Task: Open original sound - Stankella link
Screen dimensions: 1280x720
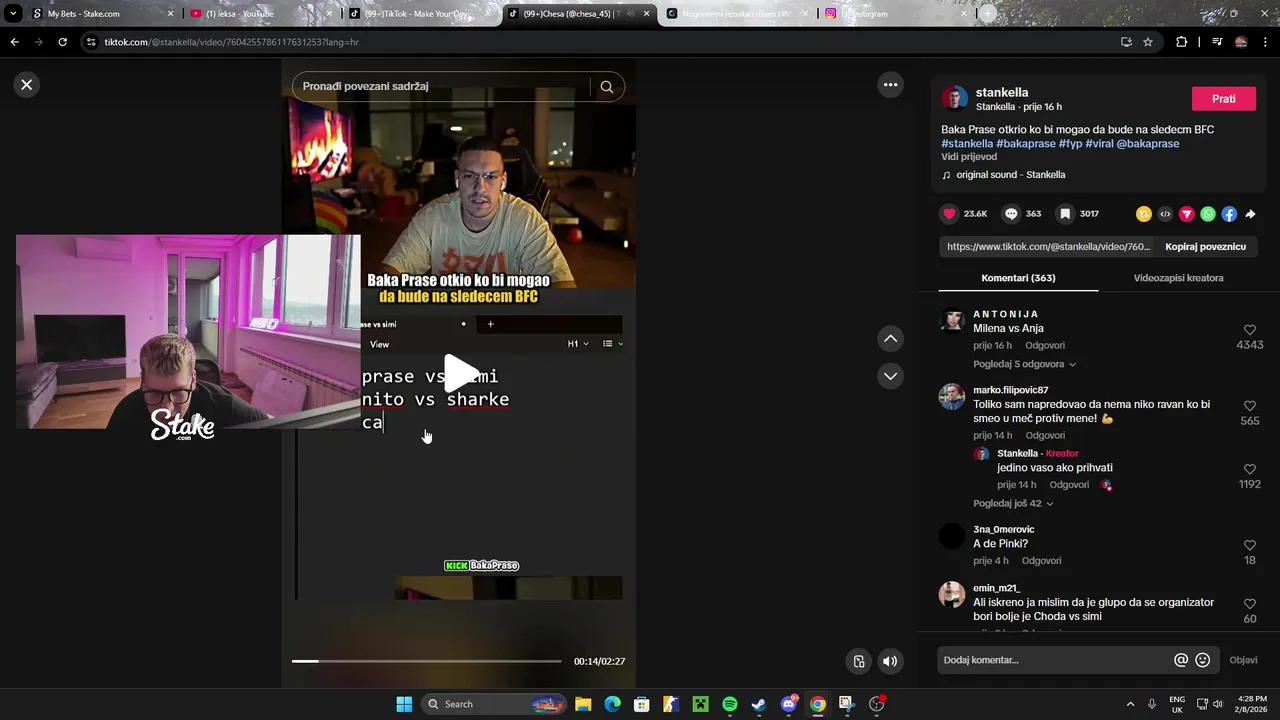Action: [1010, 175]
